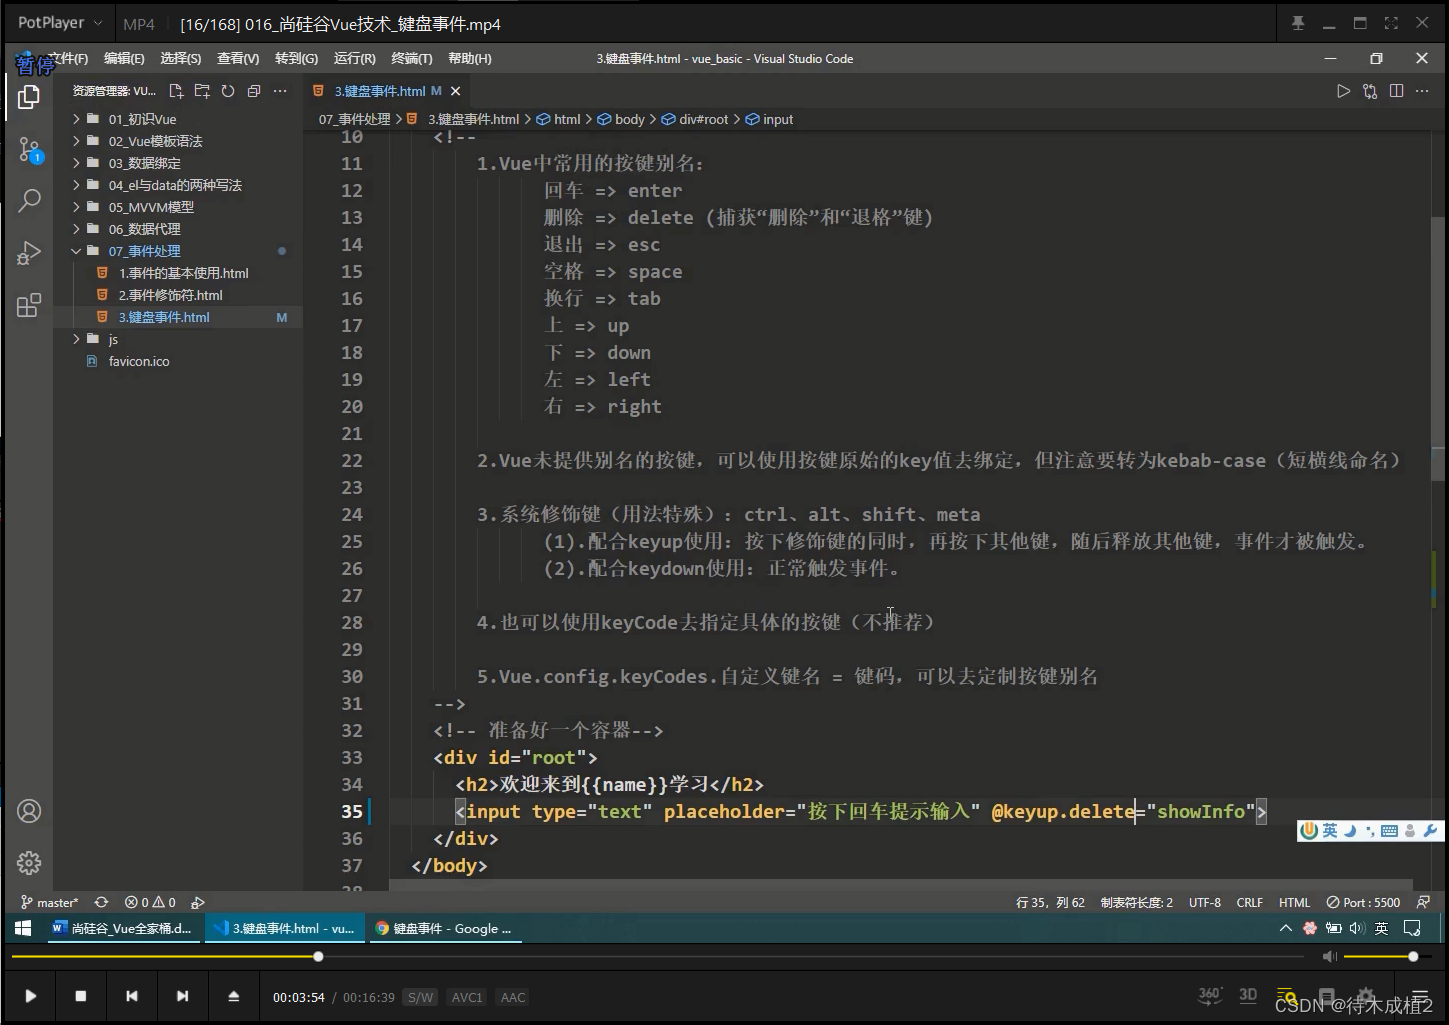Open the 帮助(H) menu
This screenshot has height=1025, width=1449.
pyautogui.click(x=470, y=59)
